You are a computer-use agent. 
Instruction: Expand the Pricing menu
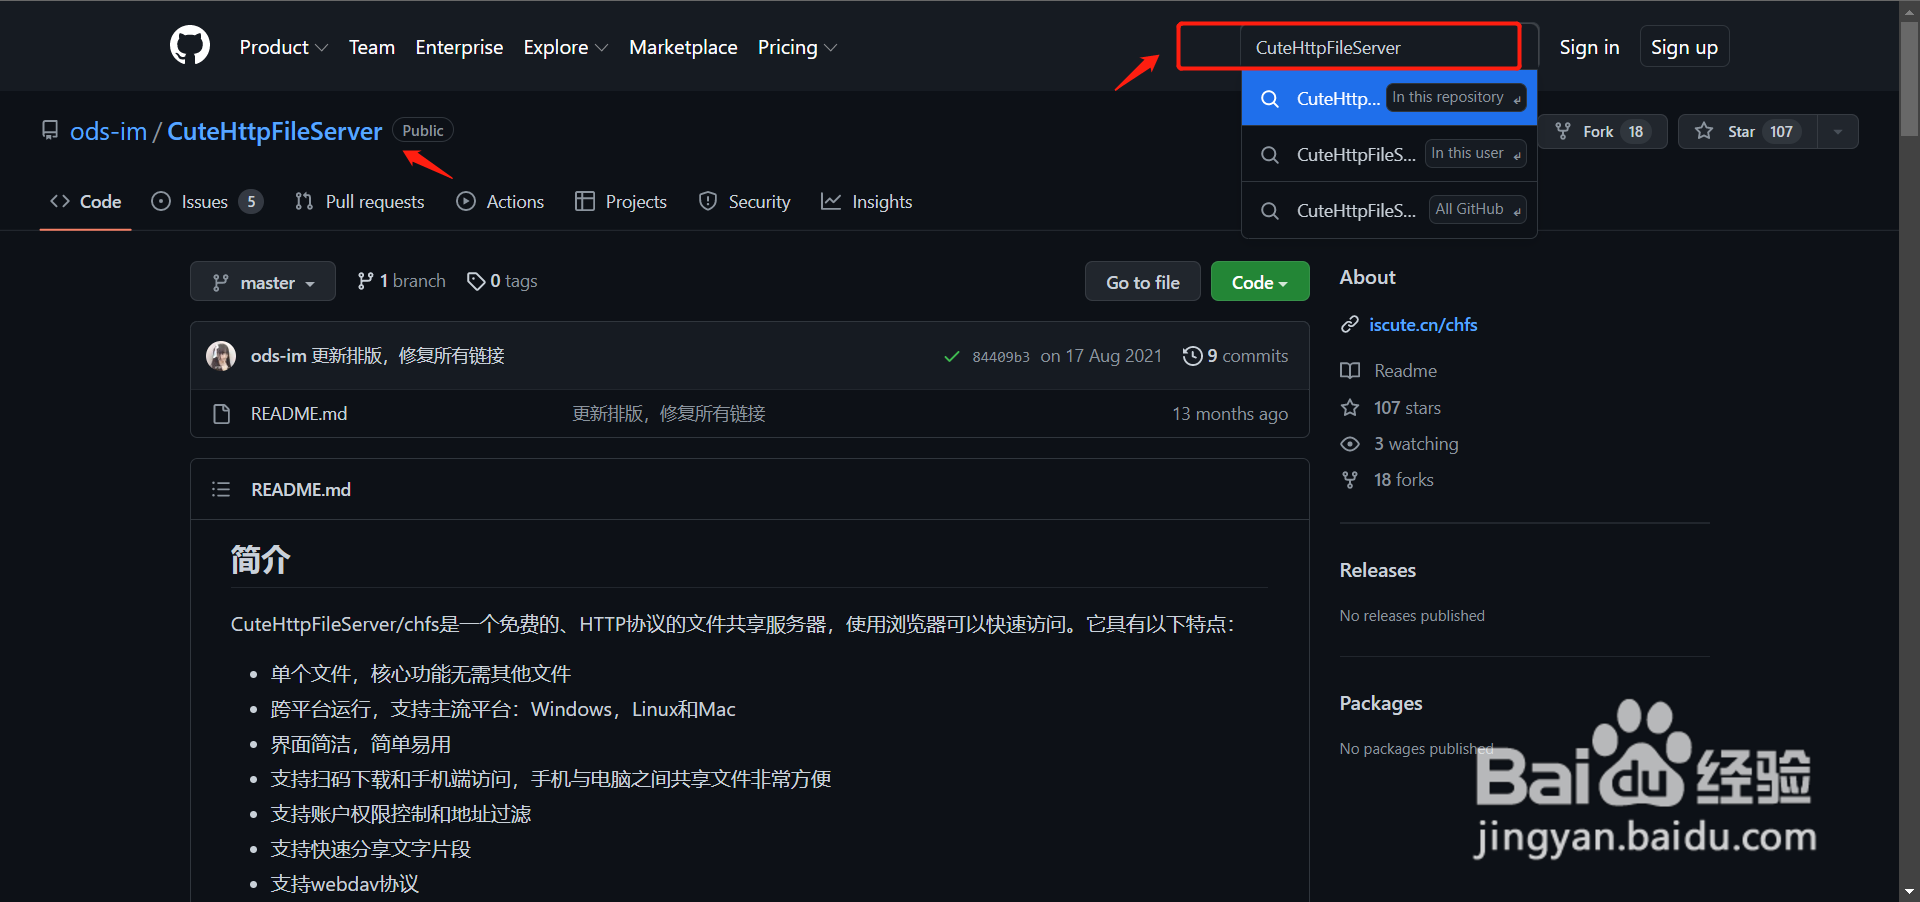797,47
